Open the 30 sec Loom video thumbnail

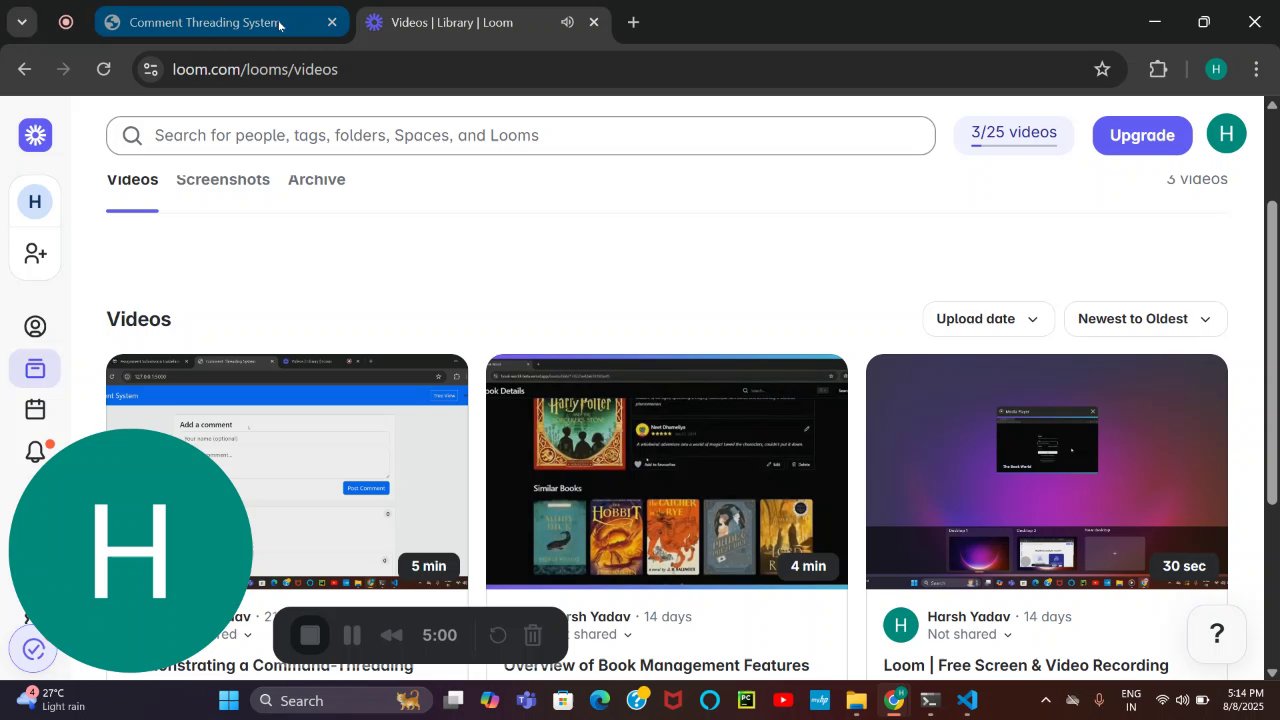point(1047,471)
